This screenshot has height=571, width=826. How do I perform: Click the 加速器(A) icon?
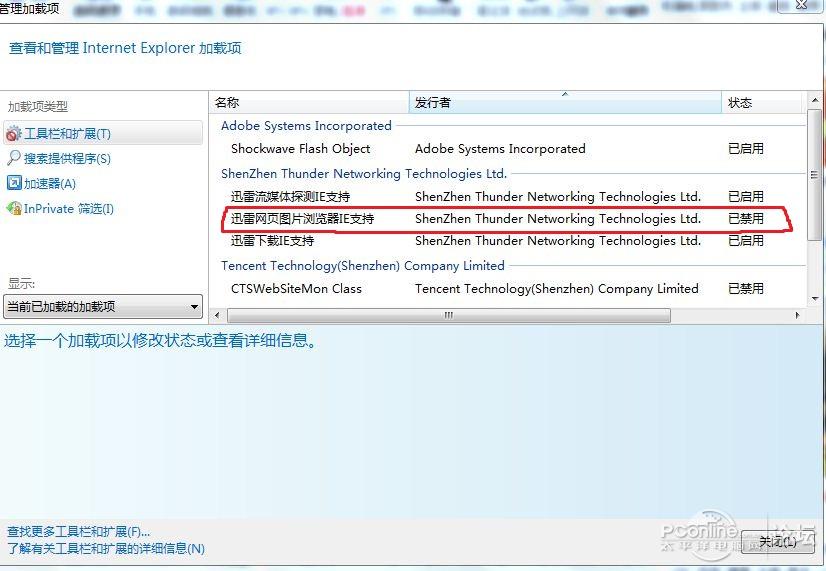(x=14, y=183)
